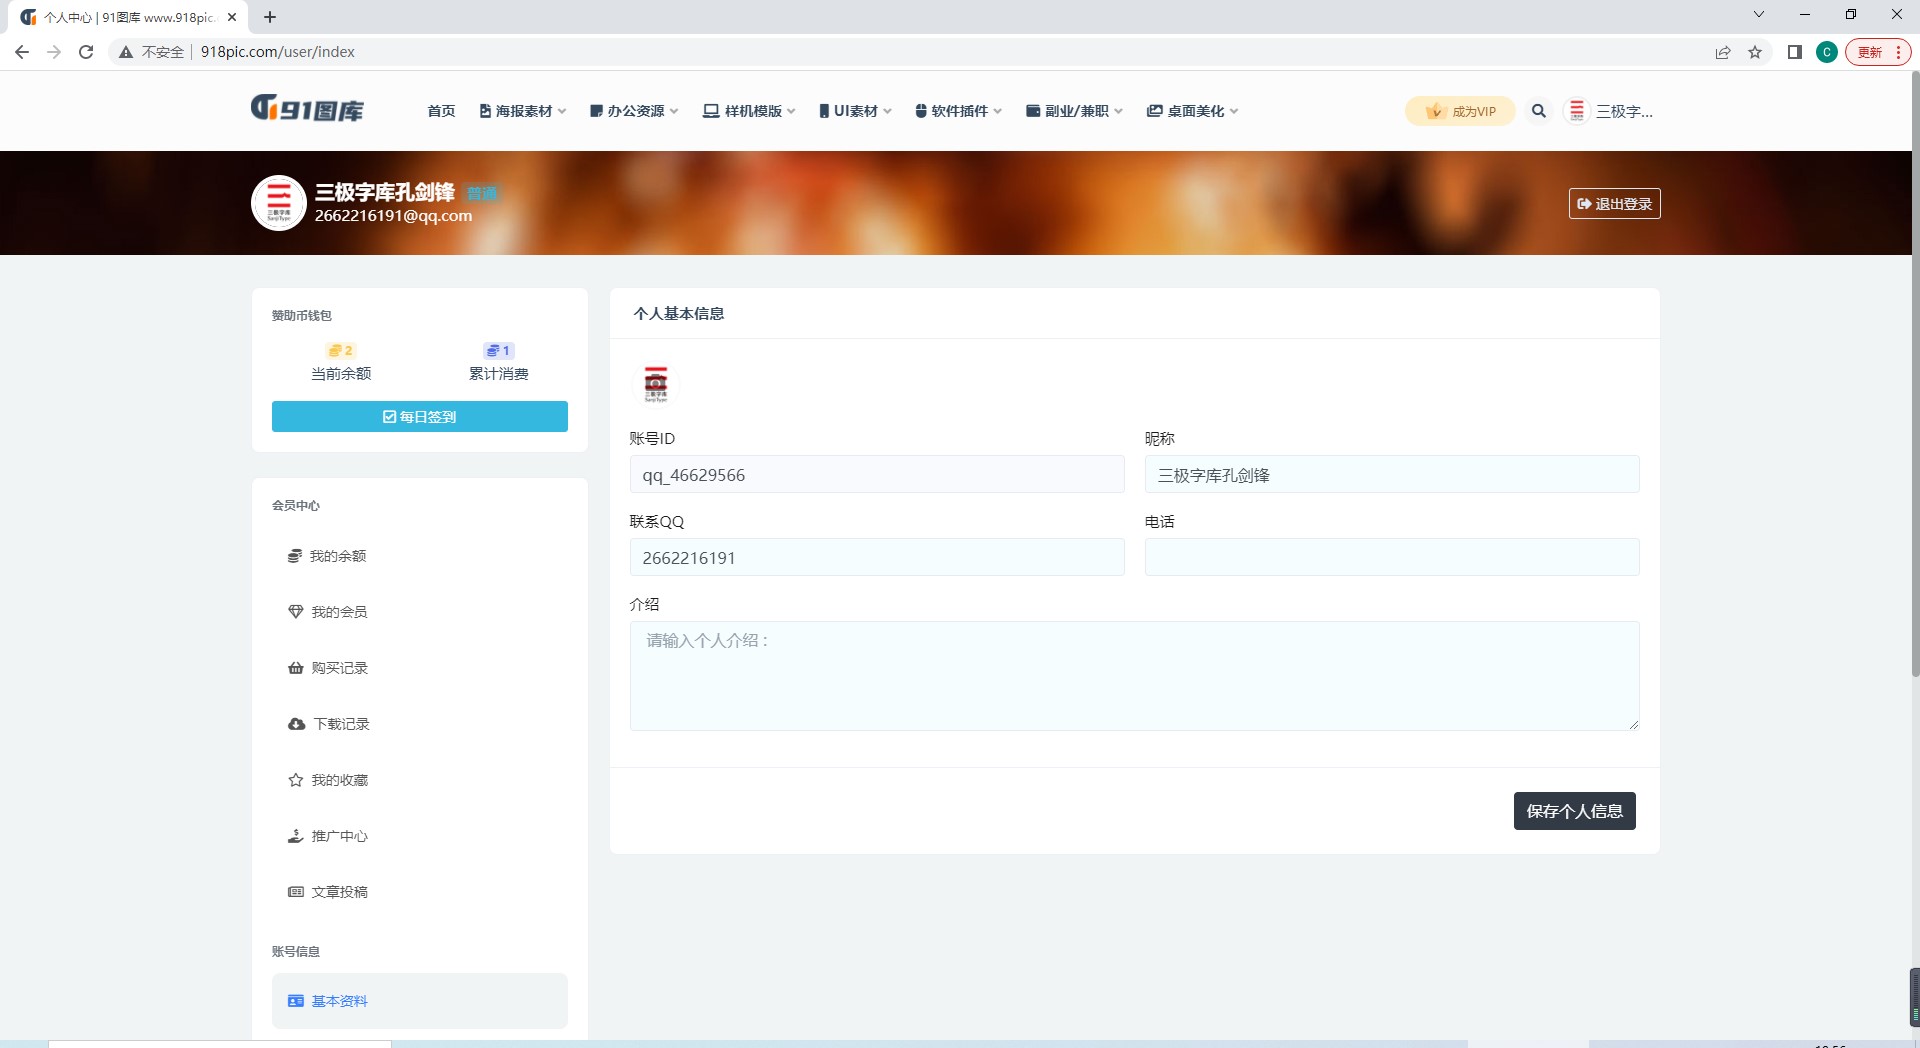
Task: Go to 首页 in the navigation
Action: (x=440, y=111)
